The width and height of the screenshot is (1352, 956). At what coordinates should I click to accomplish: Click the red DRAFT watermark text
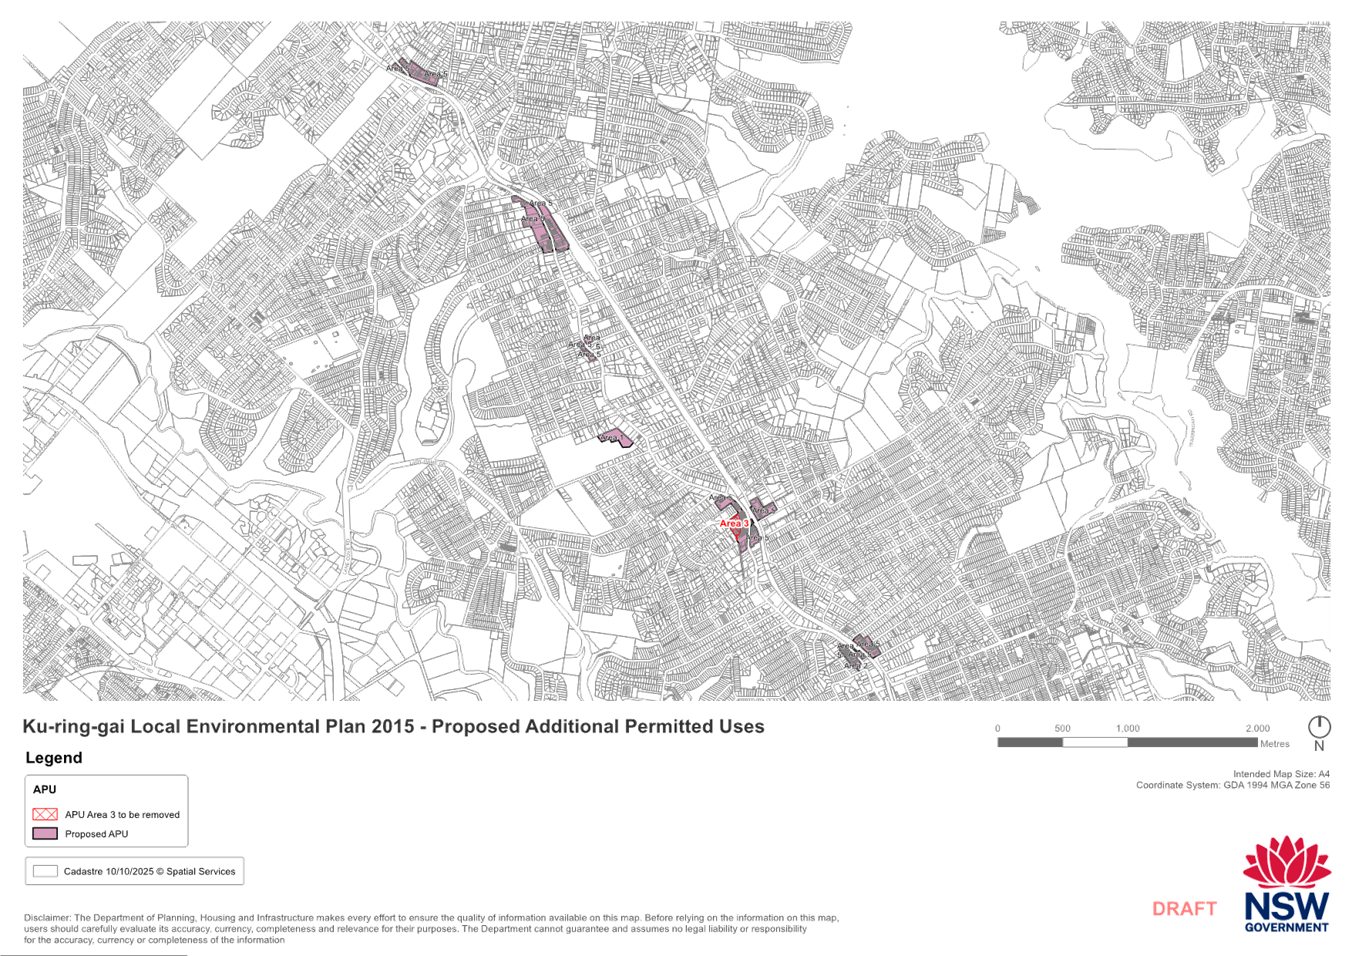(x=1184, y=909)
